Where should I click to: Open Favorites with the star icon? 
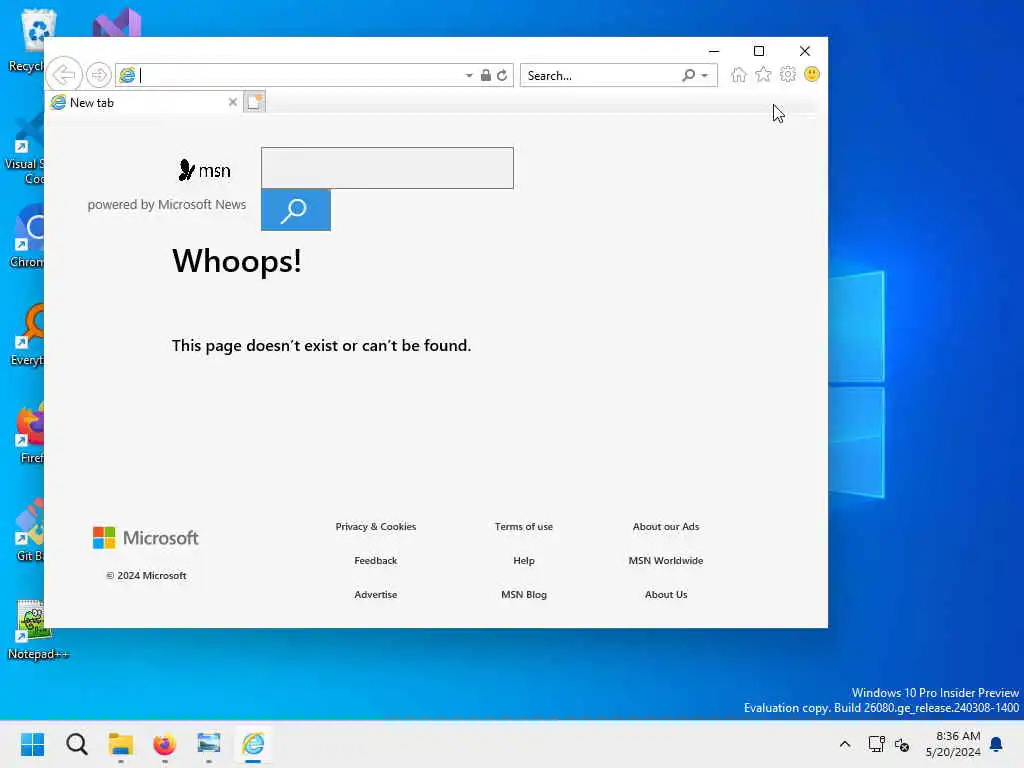click(763, 74)
